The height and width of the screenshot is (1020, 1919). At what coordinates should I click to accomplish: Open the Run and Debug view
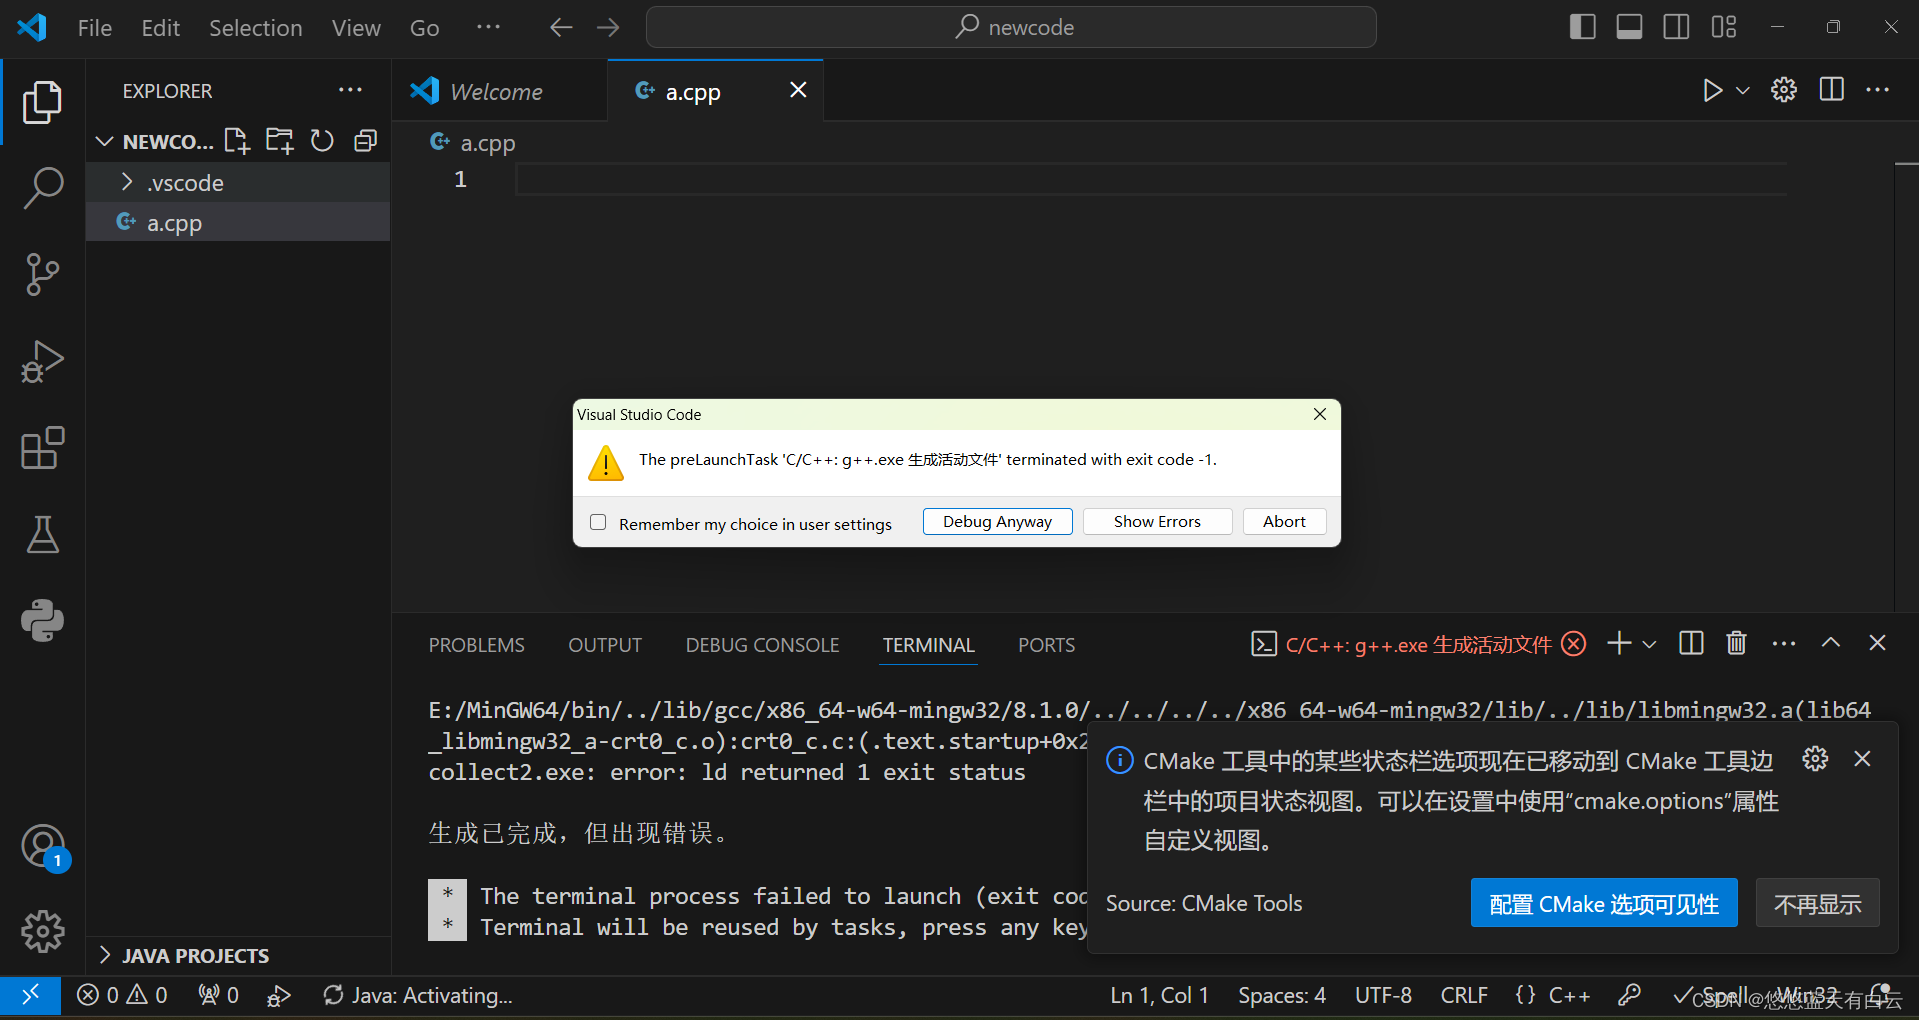[x=42, y=362]
